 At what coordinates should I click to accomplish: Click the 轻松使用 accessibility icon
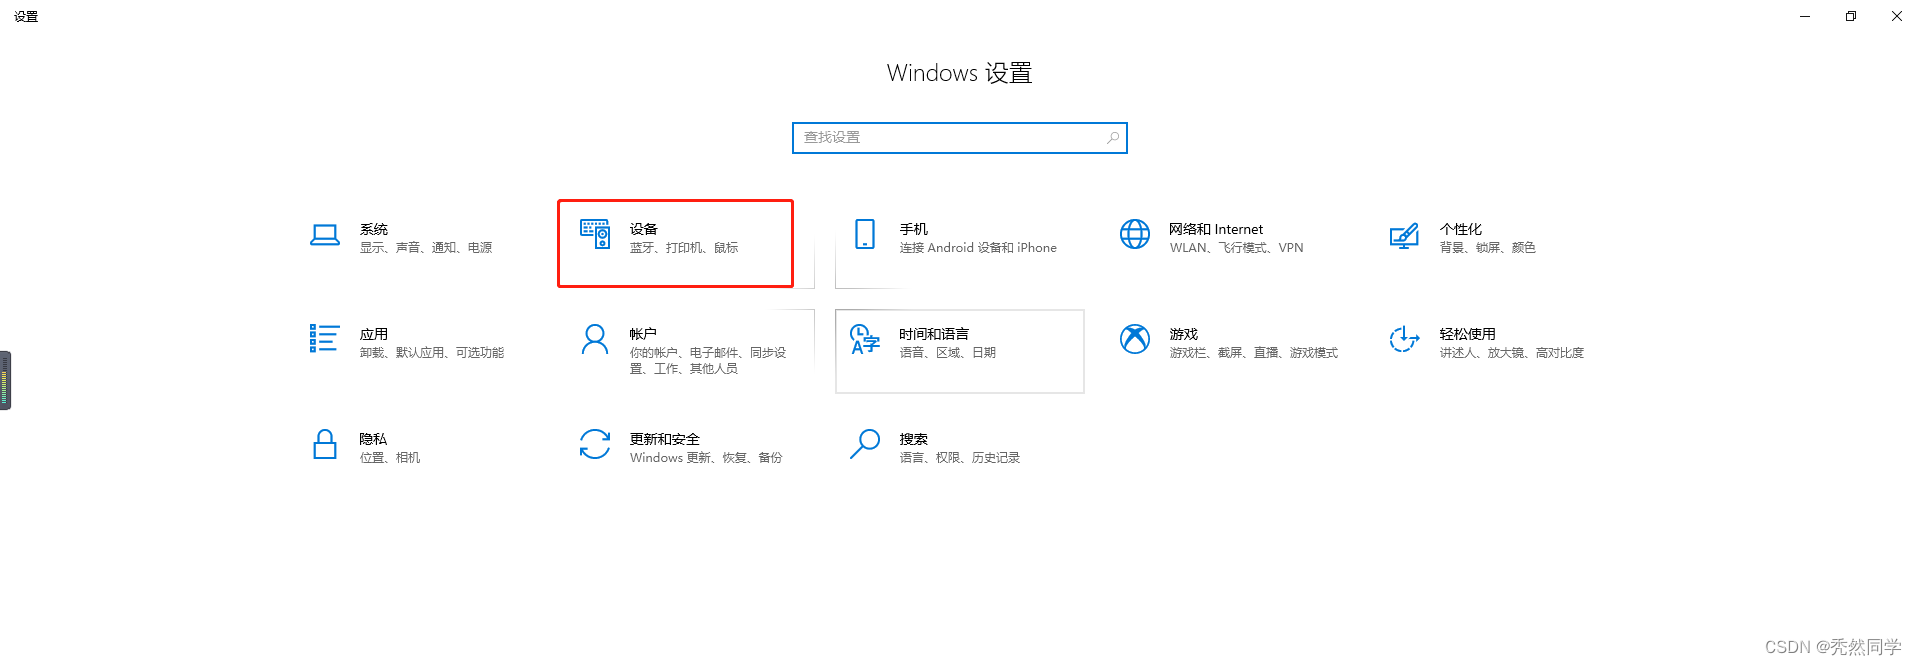coord(1404,339)
